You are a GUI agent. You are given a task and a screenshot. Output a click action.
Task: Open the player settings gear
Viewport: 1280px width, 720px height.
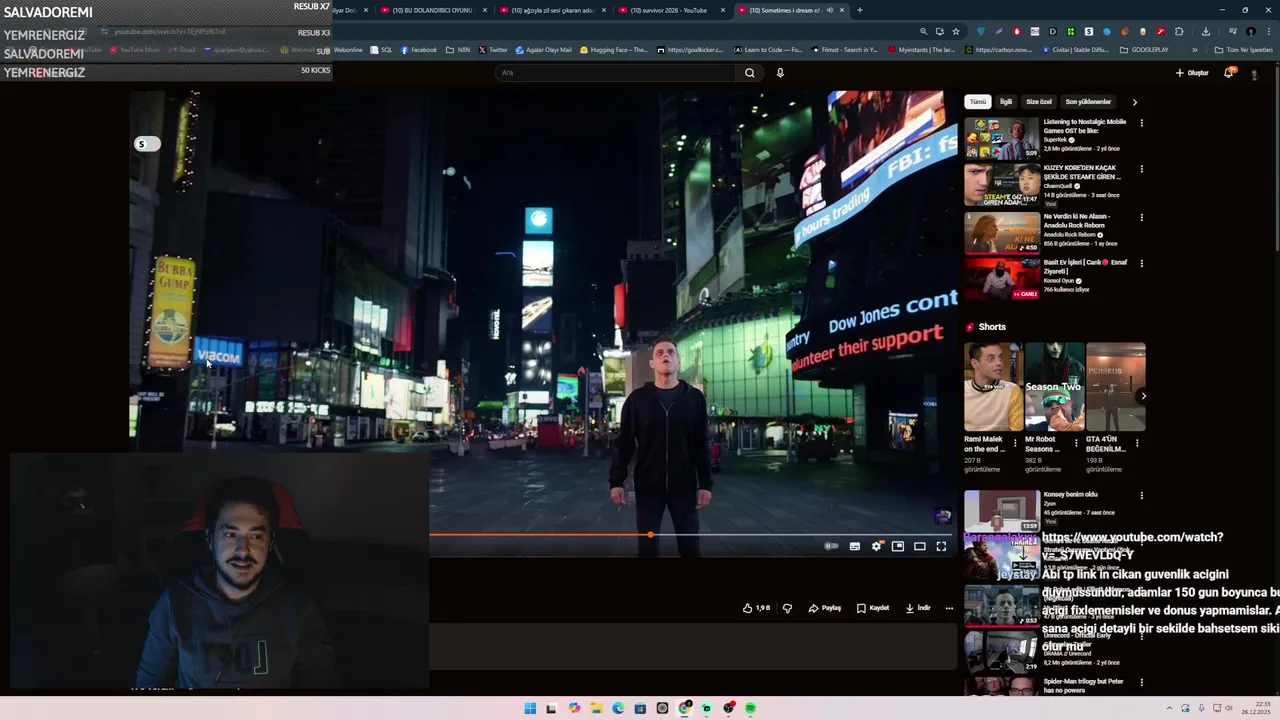click(x=877, y=546)
